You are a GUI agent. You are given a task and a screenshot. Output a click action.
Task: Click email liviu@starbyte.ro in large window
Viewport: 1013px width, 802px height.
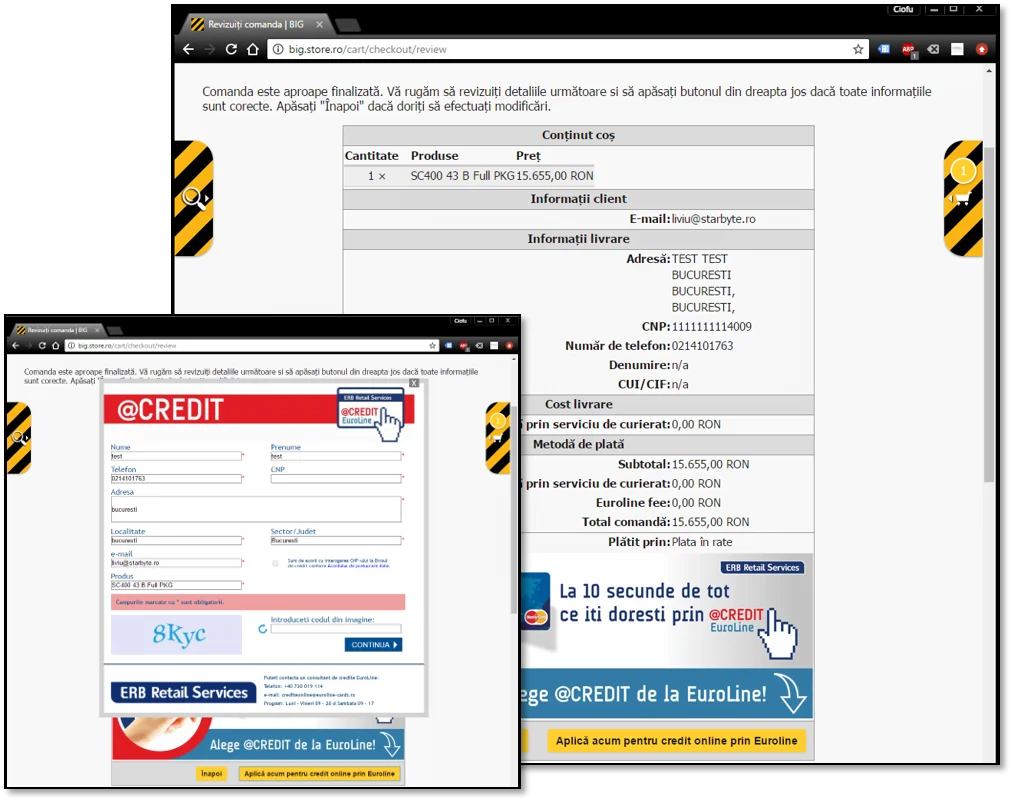[713, 219]
